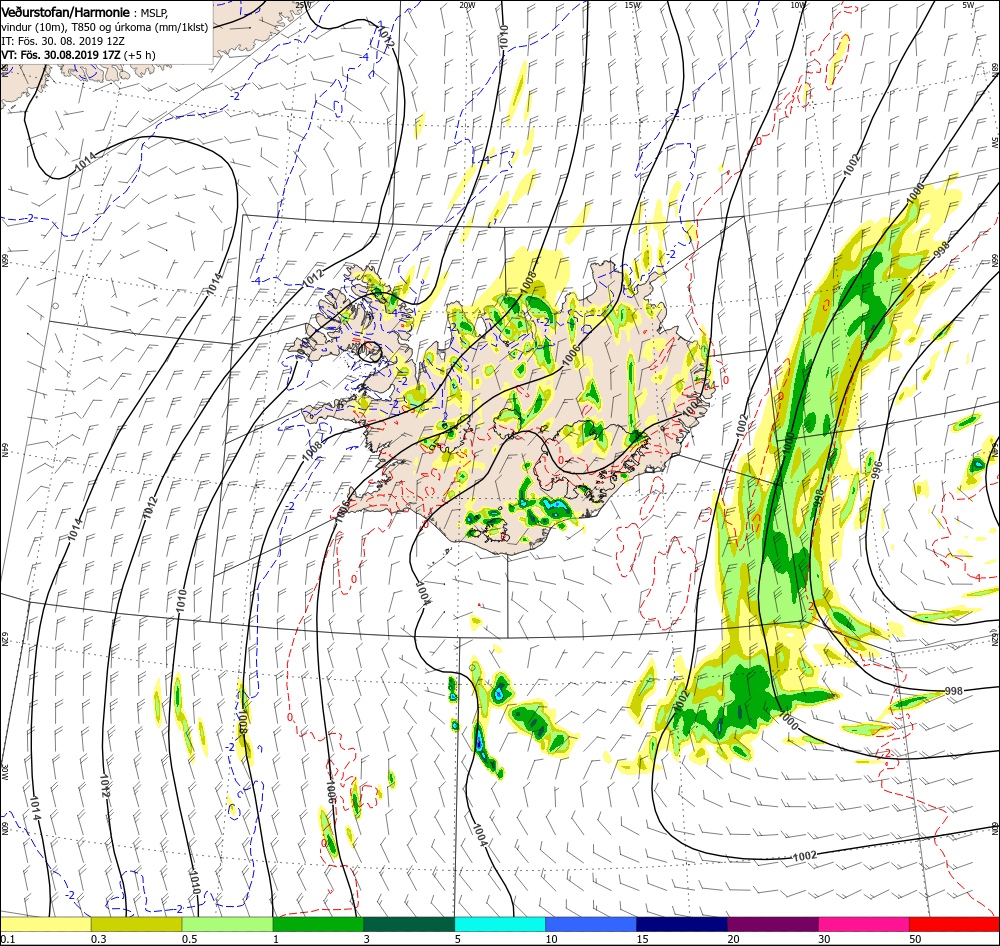Image resolution: width=1000 pixels, height=946 pixels.
Task: Click the '15W' longitude label at top
Action: click(x=632, y=5)
